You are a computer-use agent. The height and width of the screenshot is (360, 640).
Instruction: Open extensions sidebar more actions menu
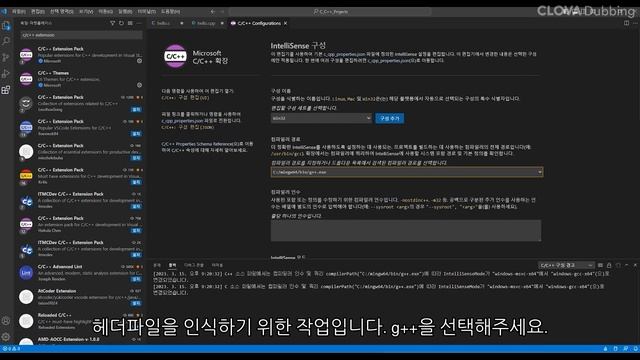[139, 23]
